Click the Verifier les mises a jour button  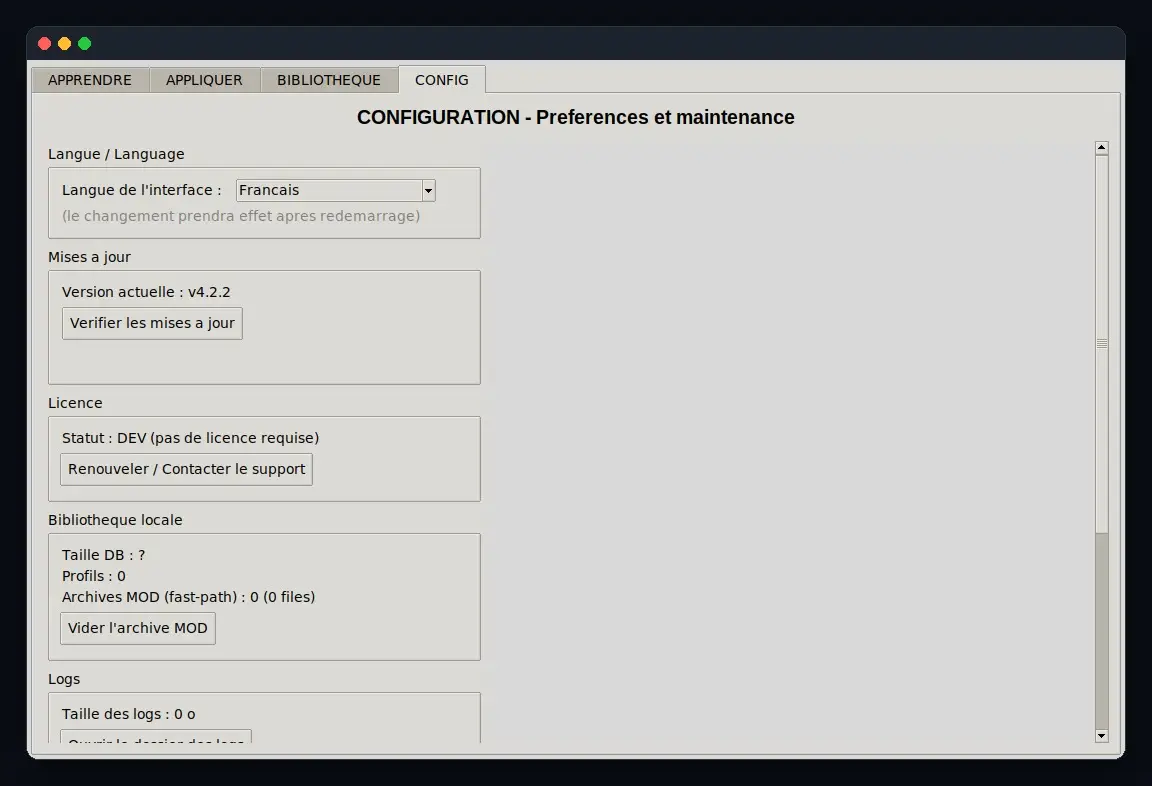point(152,323)
